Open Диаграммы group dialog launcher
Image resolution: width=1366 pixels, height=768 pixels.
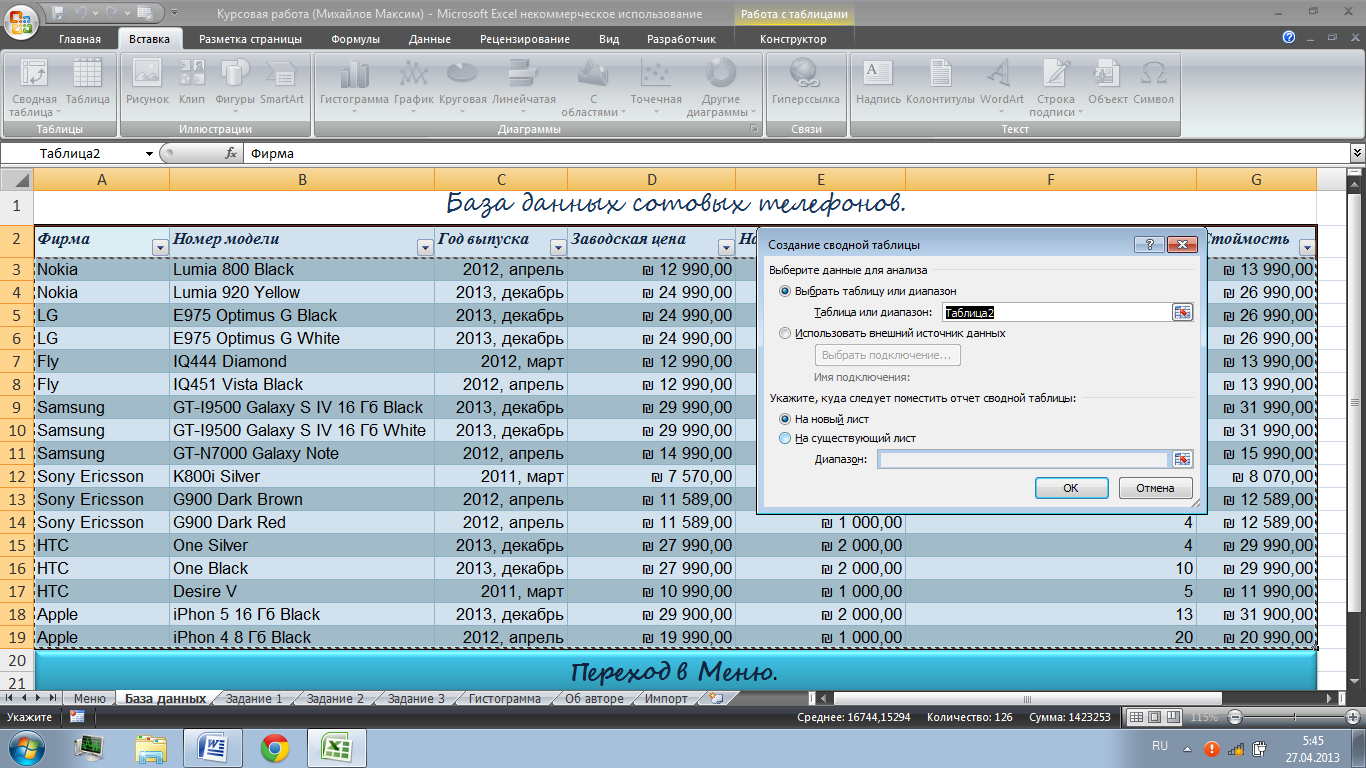tap(753, 130)
